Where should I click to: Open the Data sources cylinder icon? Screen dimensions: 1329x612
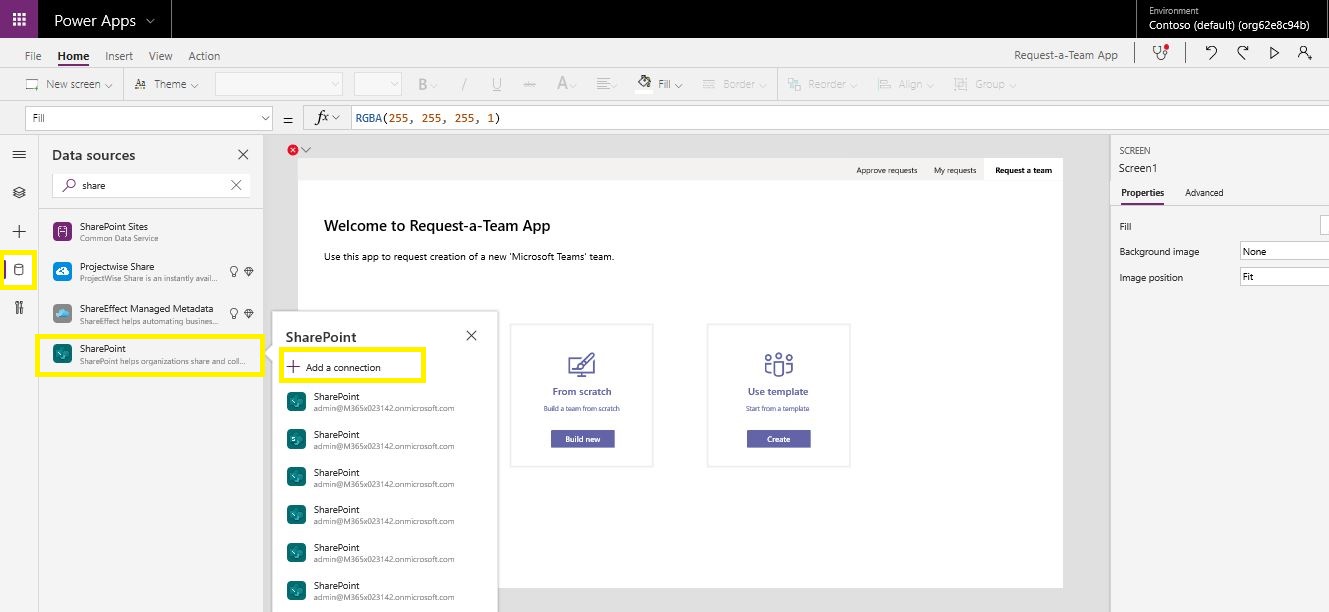click(x=19, y=270)
